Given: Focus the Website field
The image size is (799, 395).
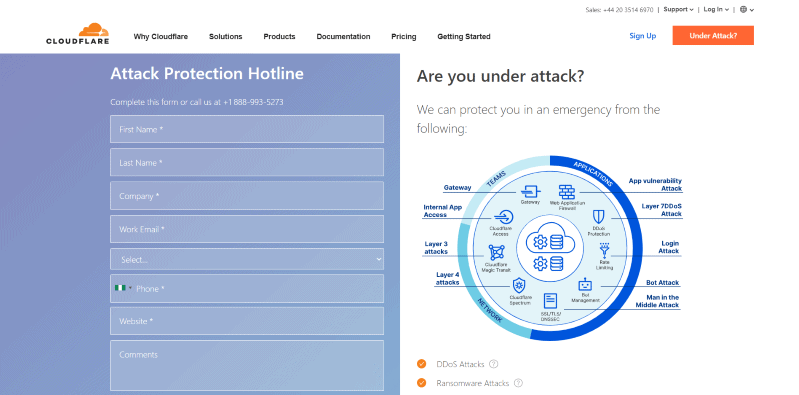Looking at the screenshot, I should pos(247,321).
